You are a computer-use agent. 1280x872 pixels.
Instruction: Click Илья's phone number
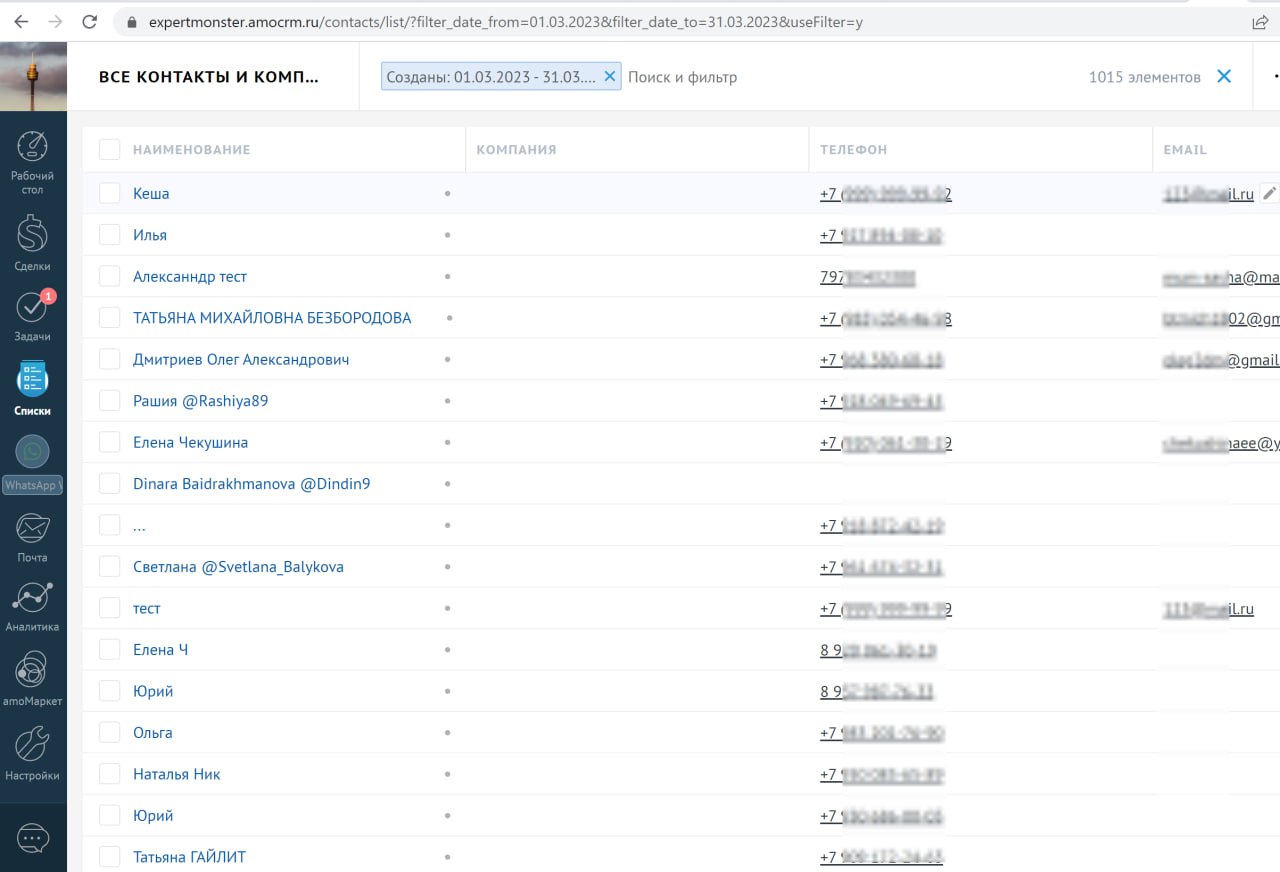pos(881,236)
